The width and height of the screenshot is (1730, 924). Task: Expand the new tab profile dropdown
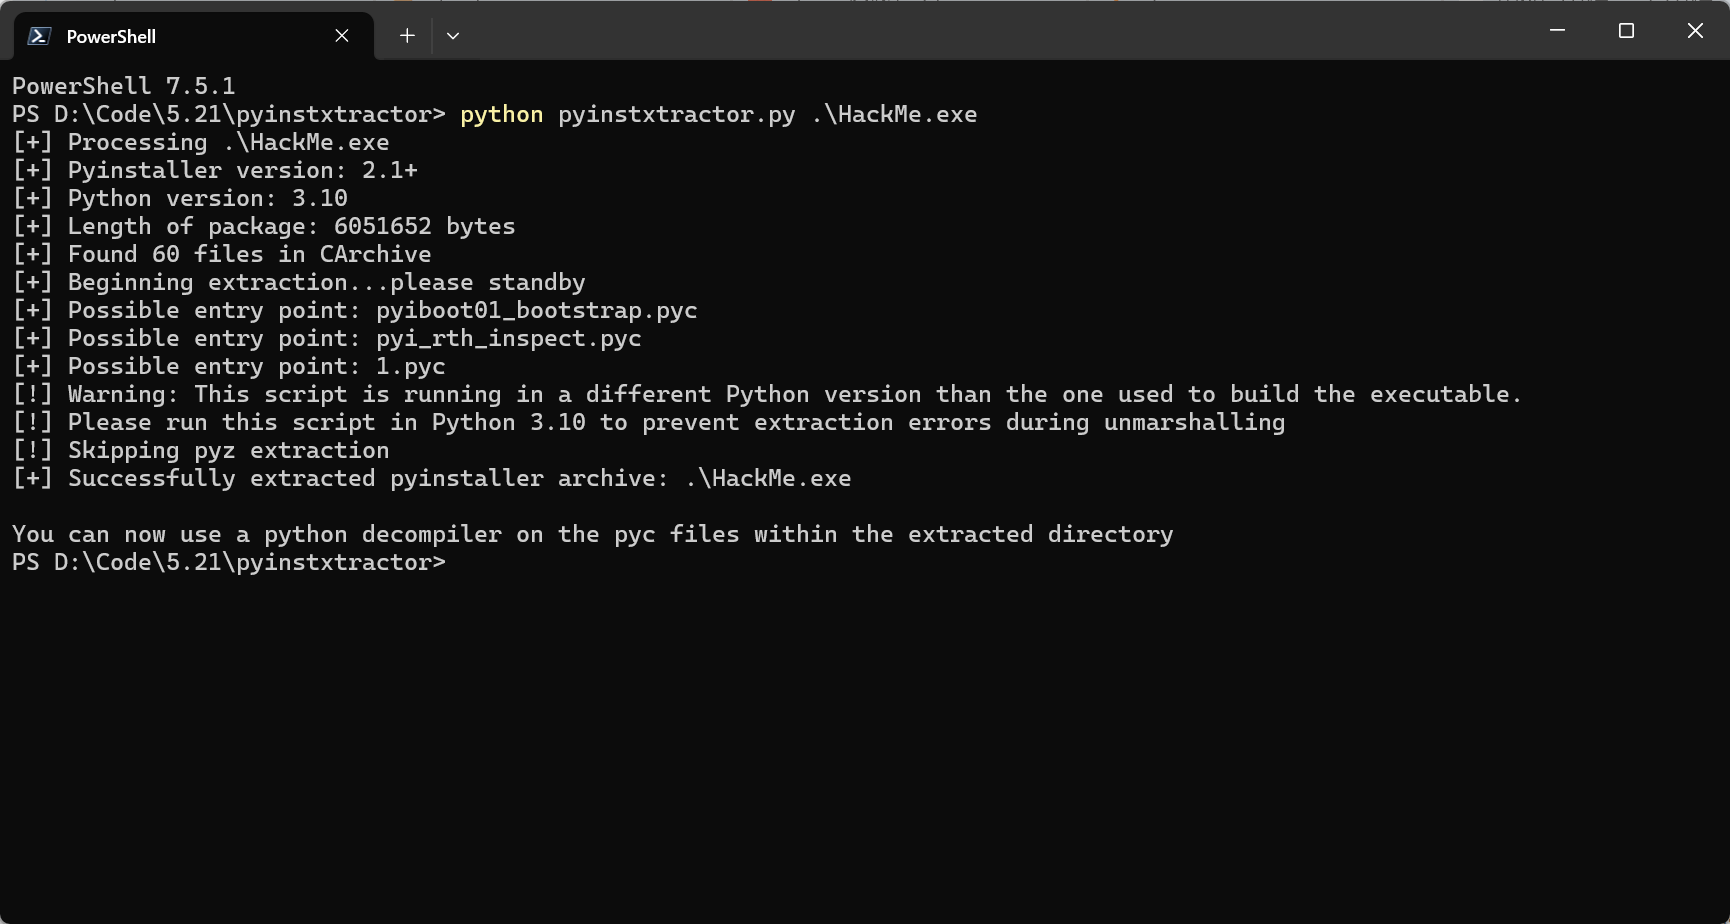point(453,36)
